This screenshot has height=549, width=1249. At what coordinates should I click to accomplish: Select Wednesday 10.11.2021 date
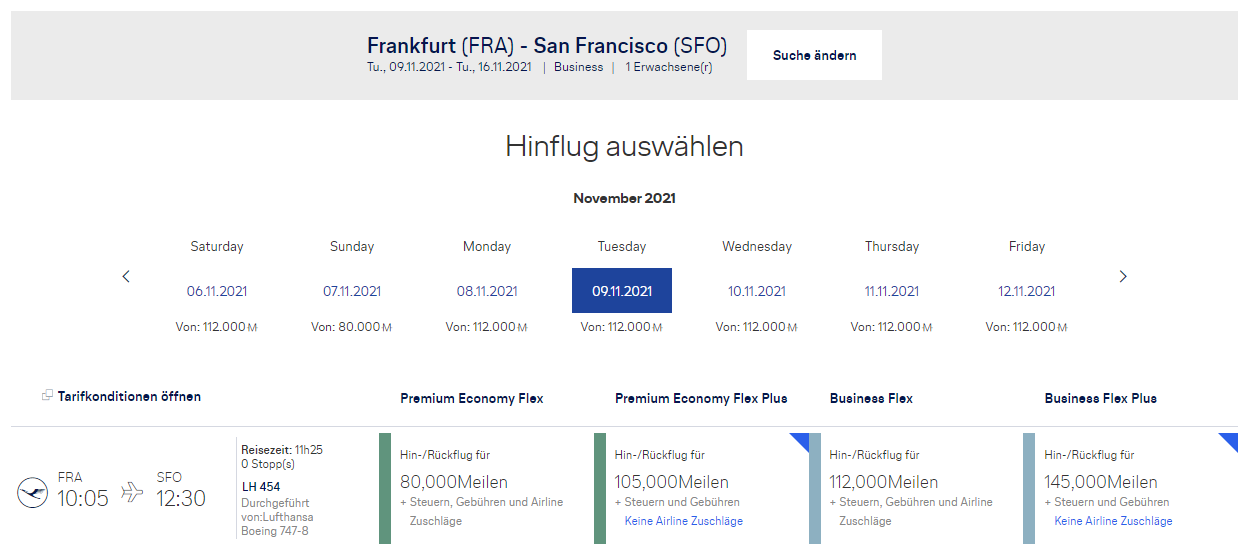pos(757,291)
